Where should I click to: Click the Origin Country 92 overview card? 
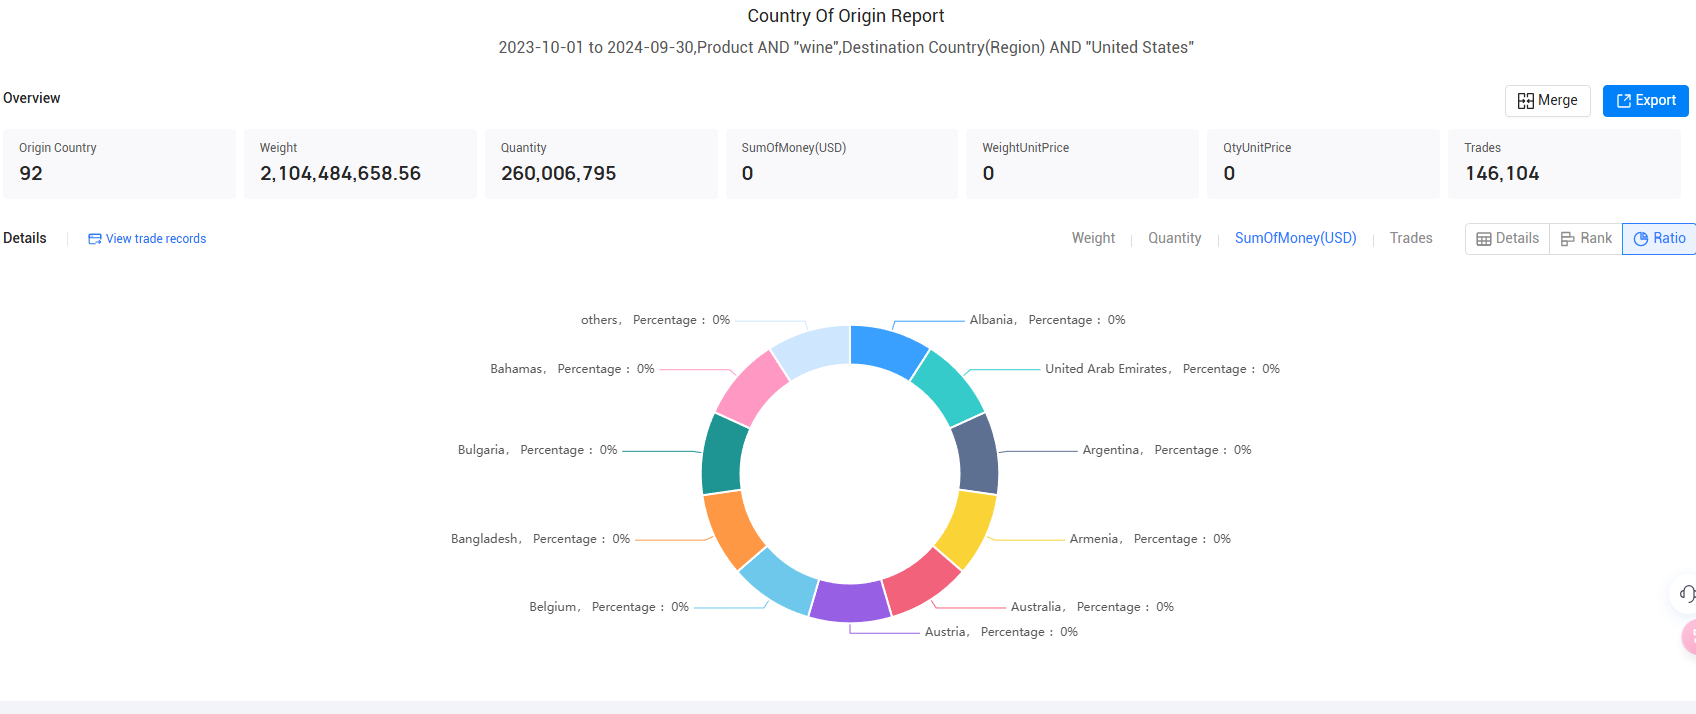pyautogui.click(x=119, y=163)
